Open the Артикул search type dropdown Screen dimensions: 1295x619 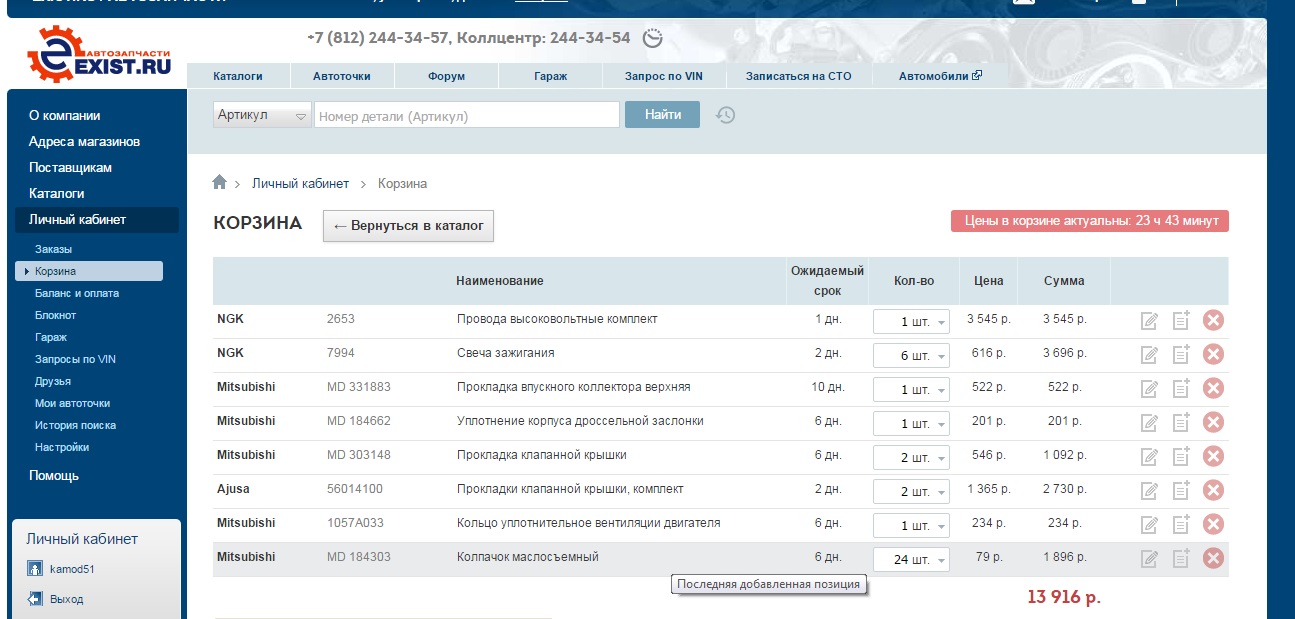[264, 116]
